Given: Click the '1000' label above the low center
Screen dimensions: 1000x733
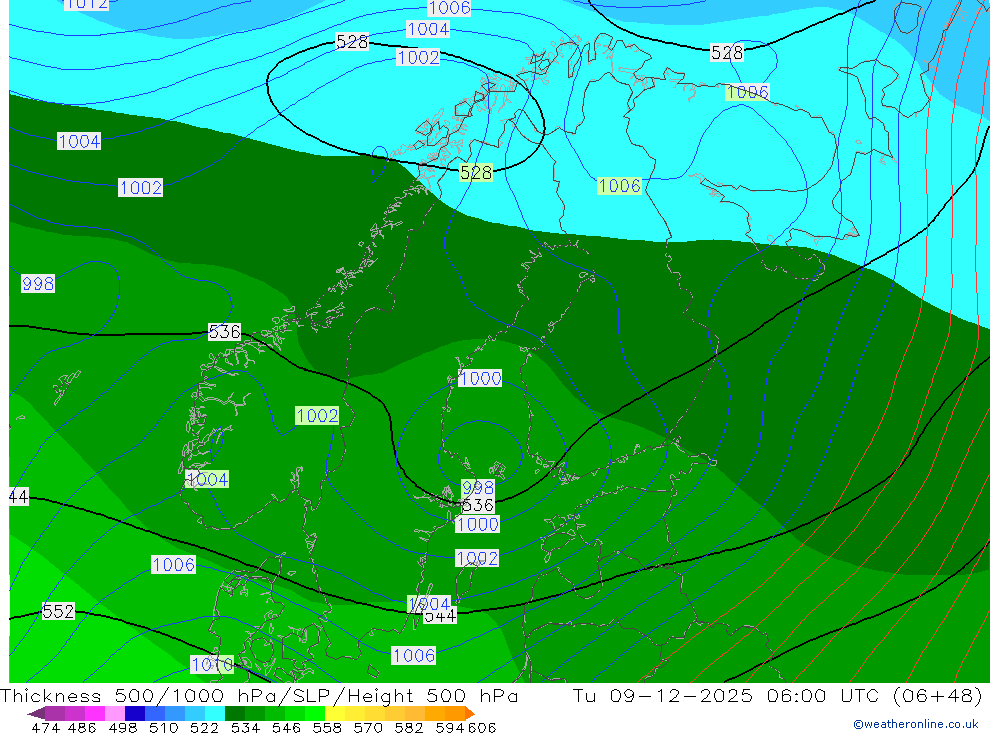Looking at the screenshot, I should (x=480, y=378).
